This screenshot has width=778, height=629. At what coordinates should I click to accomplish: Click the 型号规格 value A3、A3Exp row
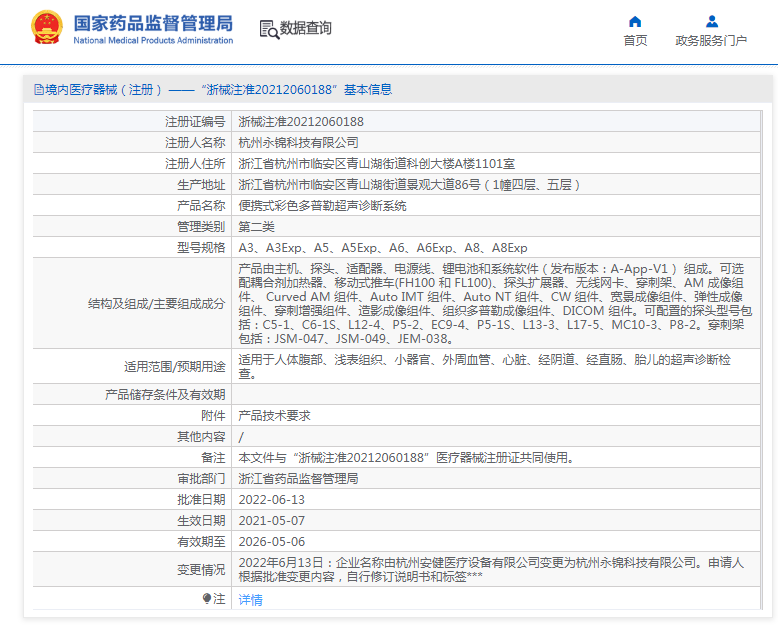(382, 248)
